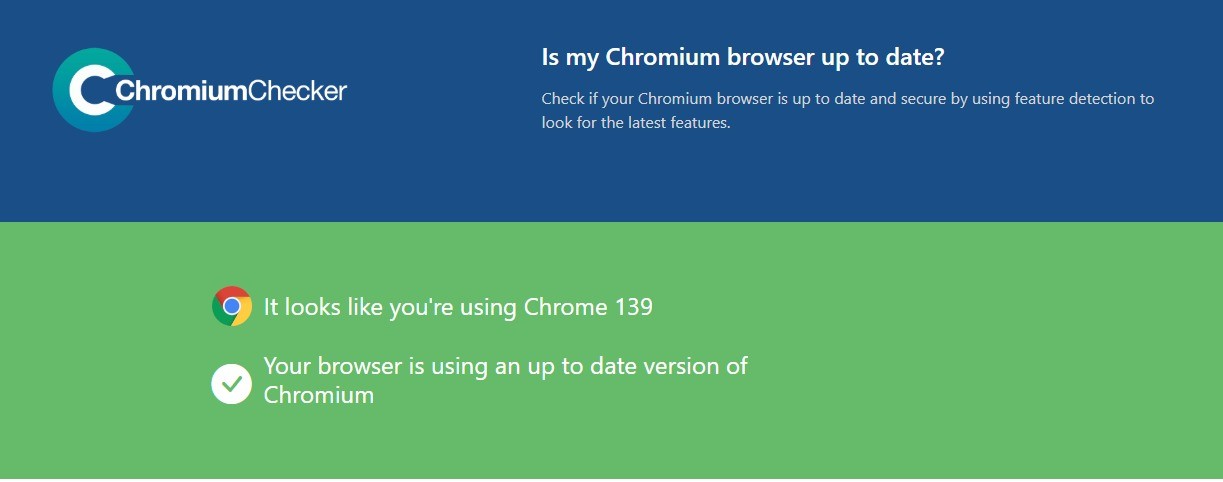The width and height of the screenshot is (1223, 482).
Task: Click the word "Chromium" ending the status message
Action: click(x=319, y=395)
